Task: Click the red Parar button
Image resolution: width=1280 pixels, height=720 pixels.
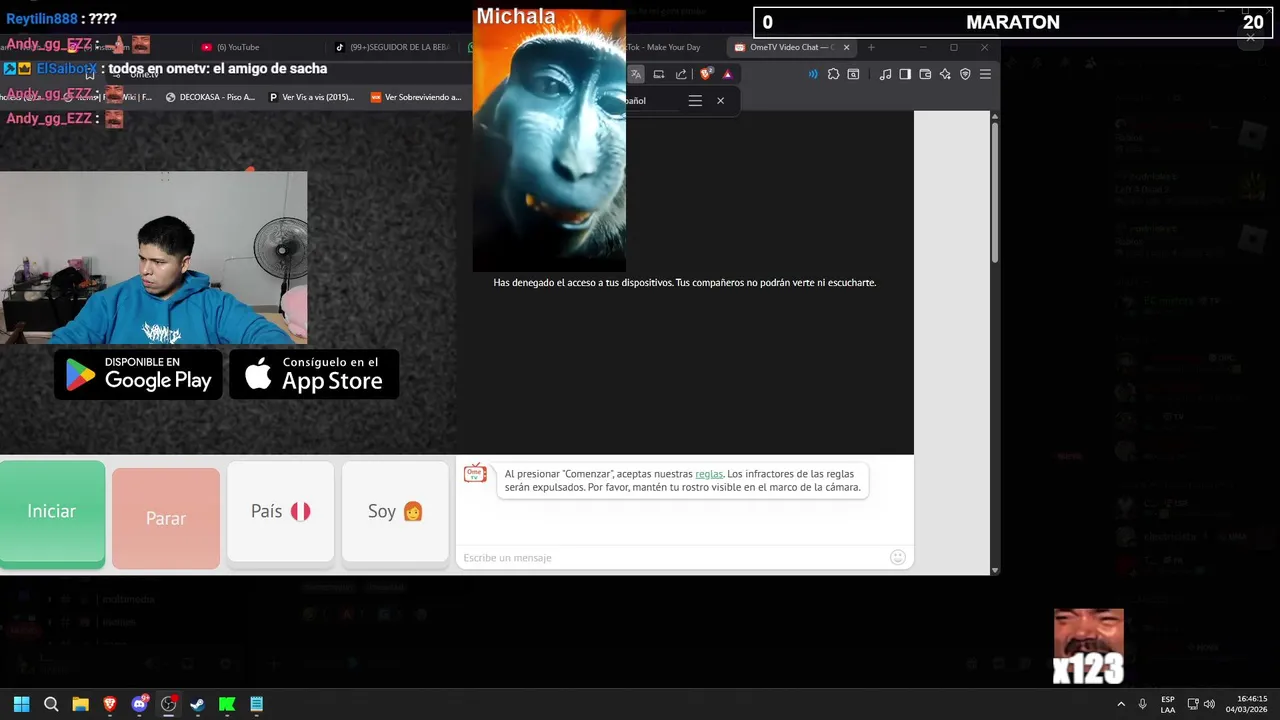Action: click(x=166, y=518)
